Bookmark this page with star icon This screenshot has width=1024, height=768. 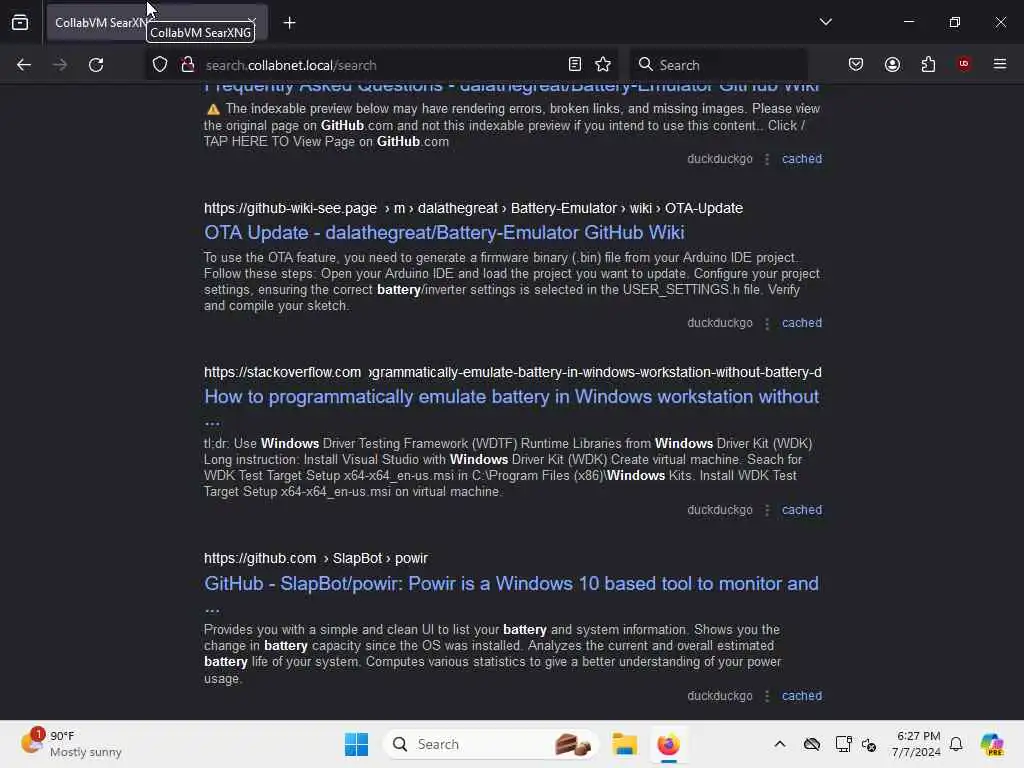pos(603,64)
